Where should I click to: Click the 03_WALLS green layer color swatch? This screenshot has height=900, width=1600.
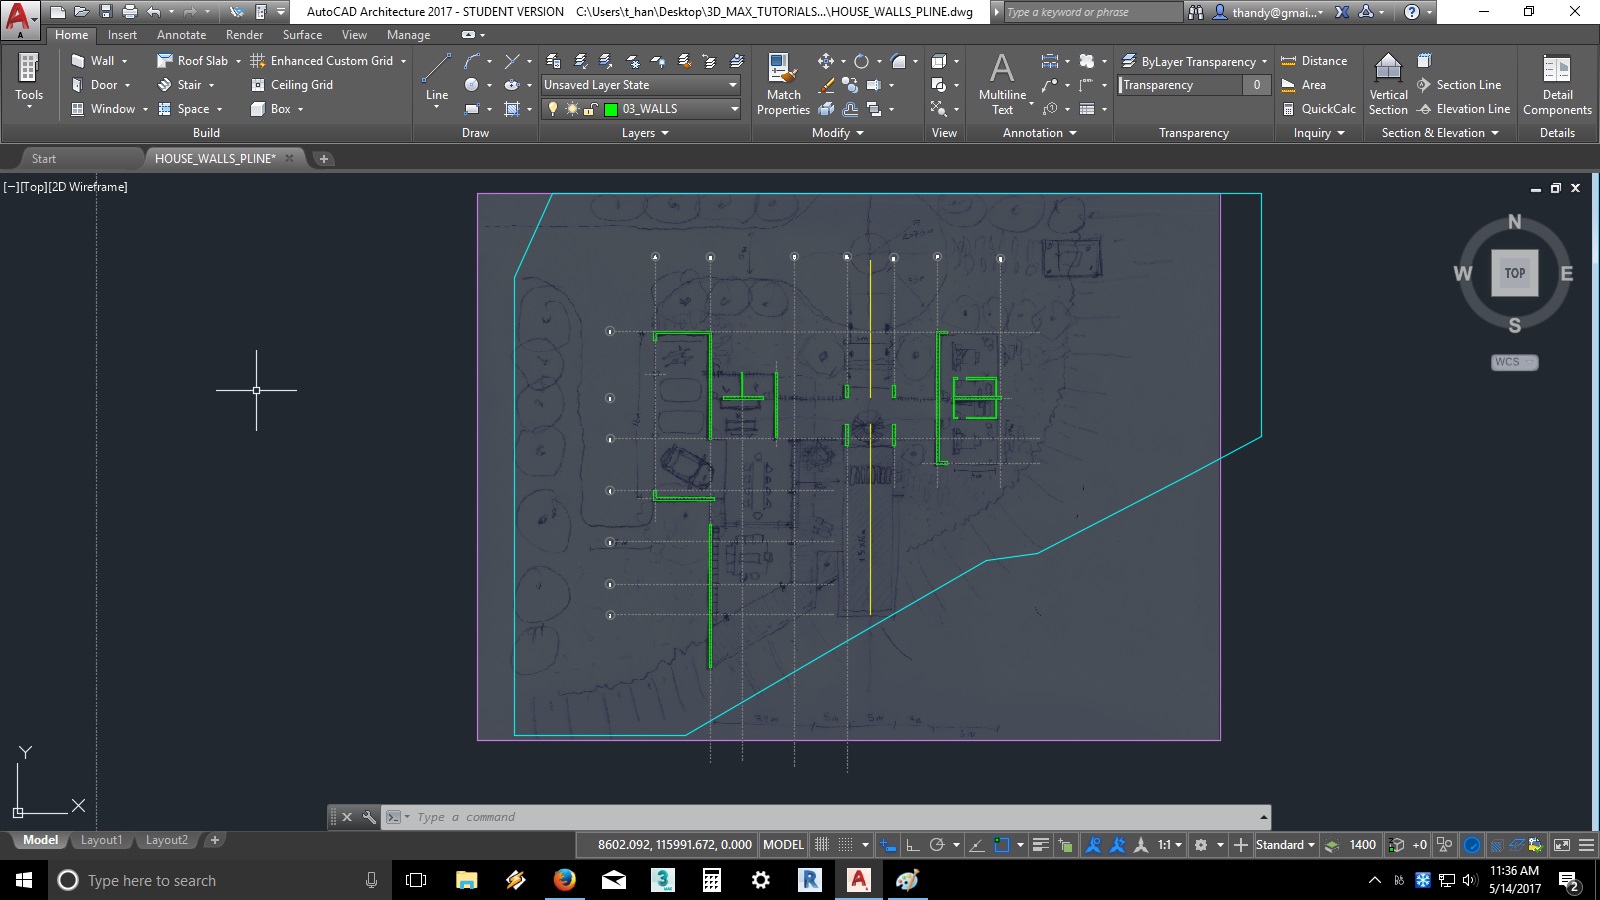coord(611,109)
